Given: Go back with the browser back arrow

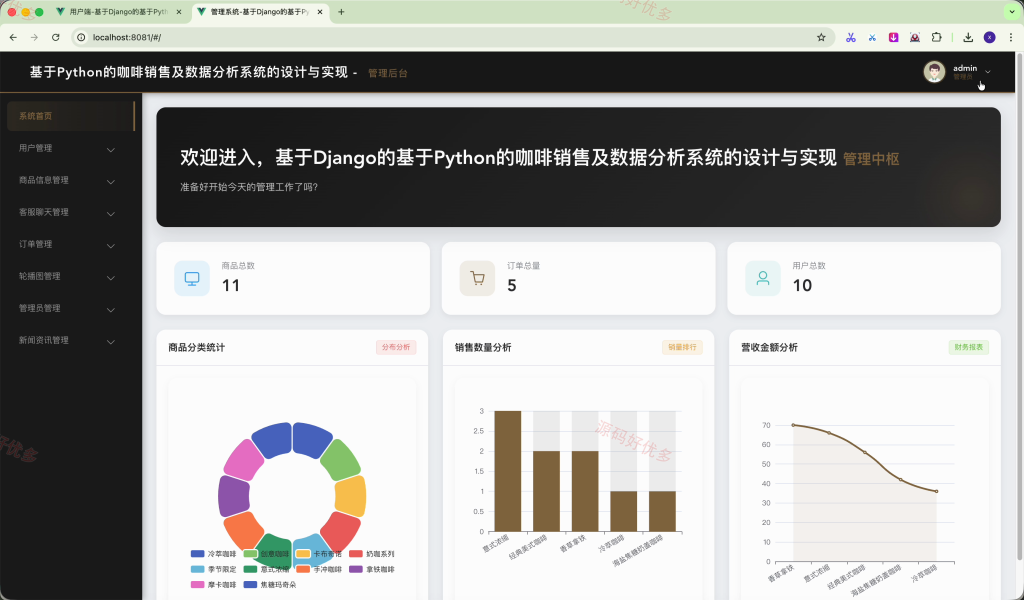Looking at the screenshot, I should pos(13,37).
